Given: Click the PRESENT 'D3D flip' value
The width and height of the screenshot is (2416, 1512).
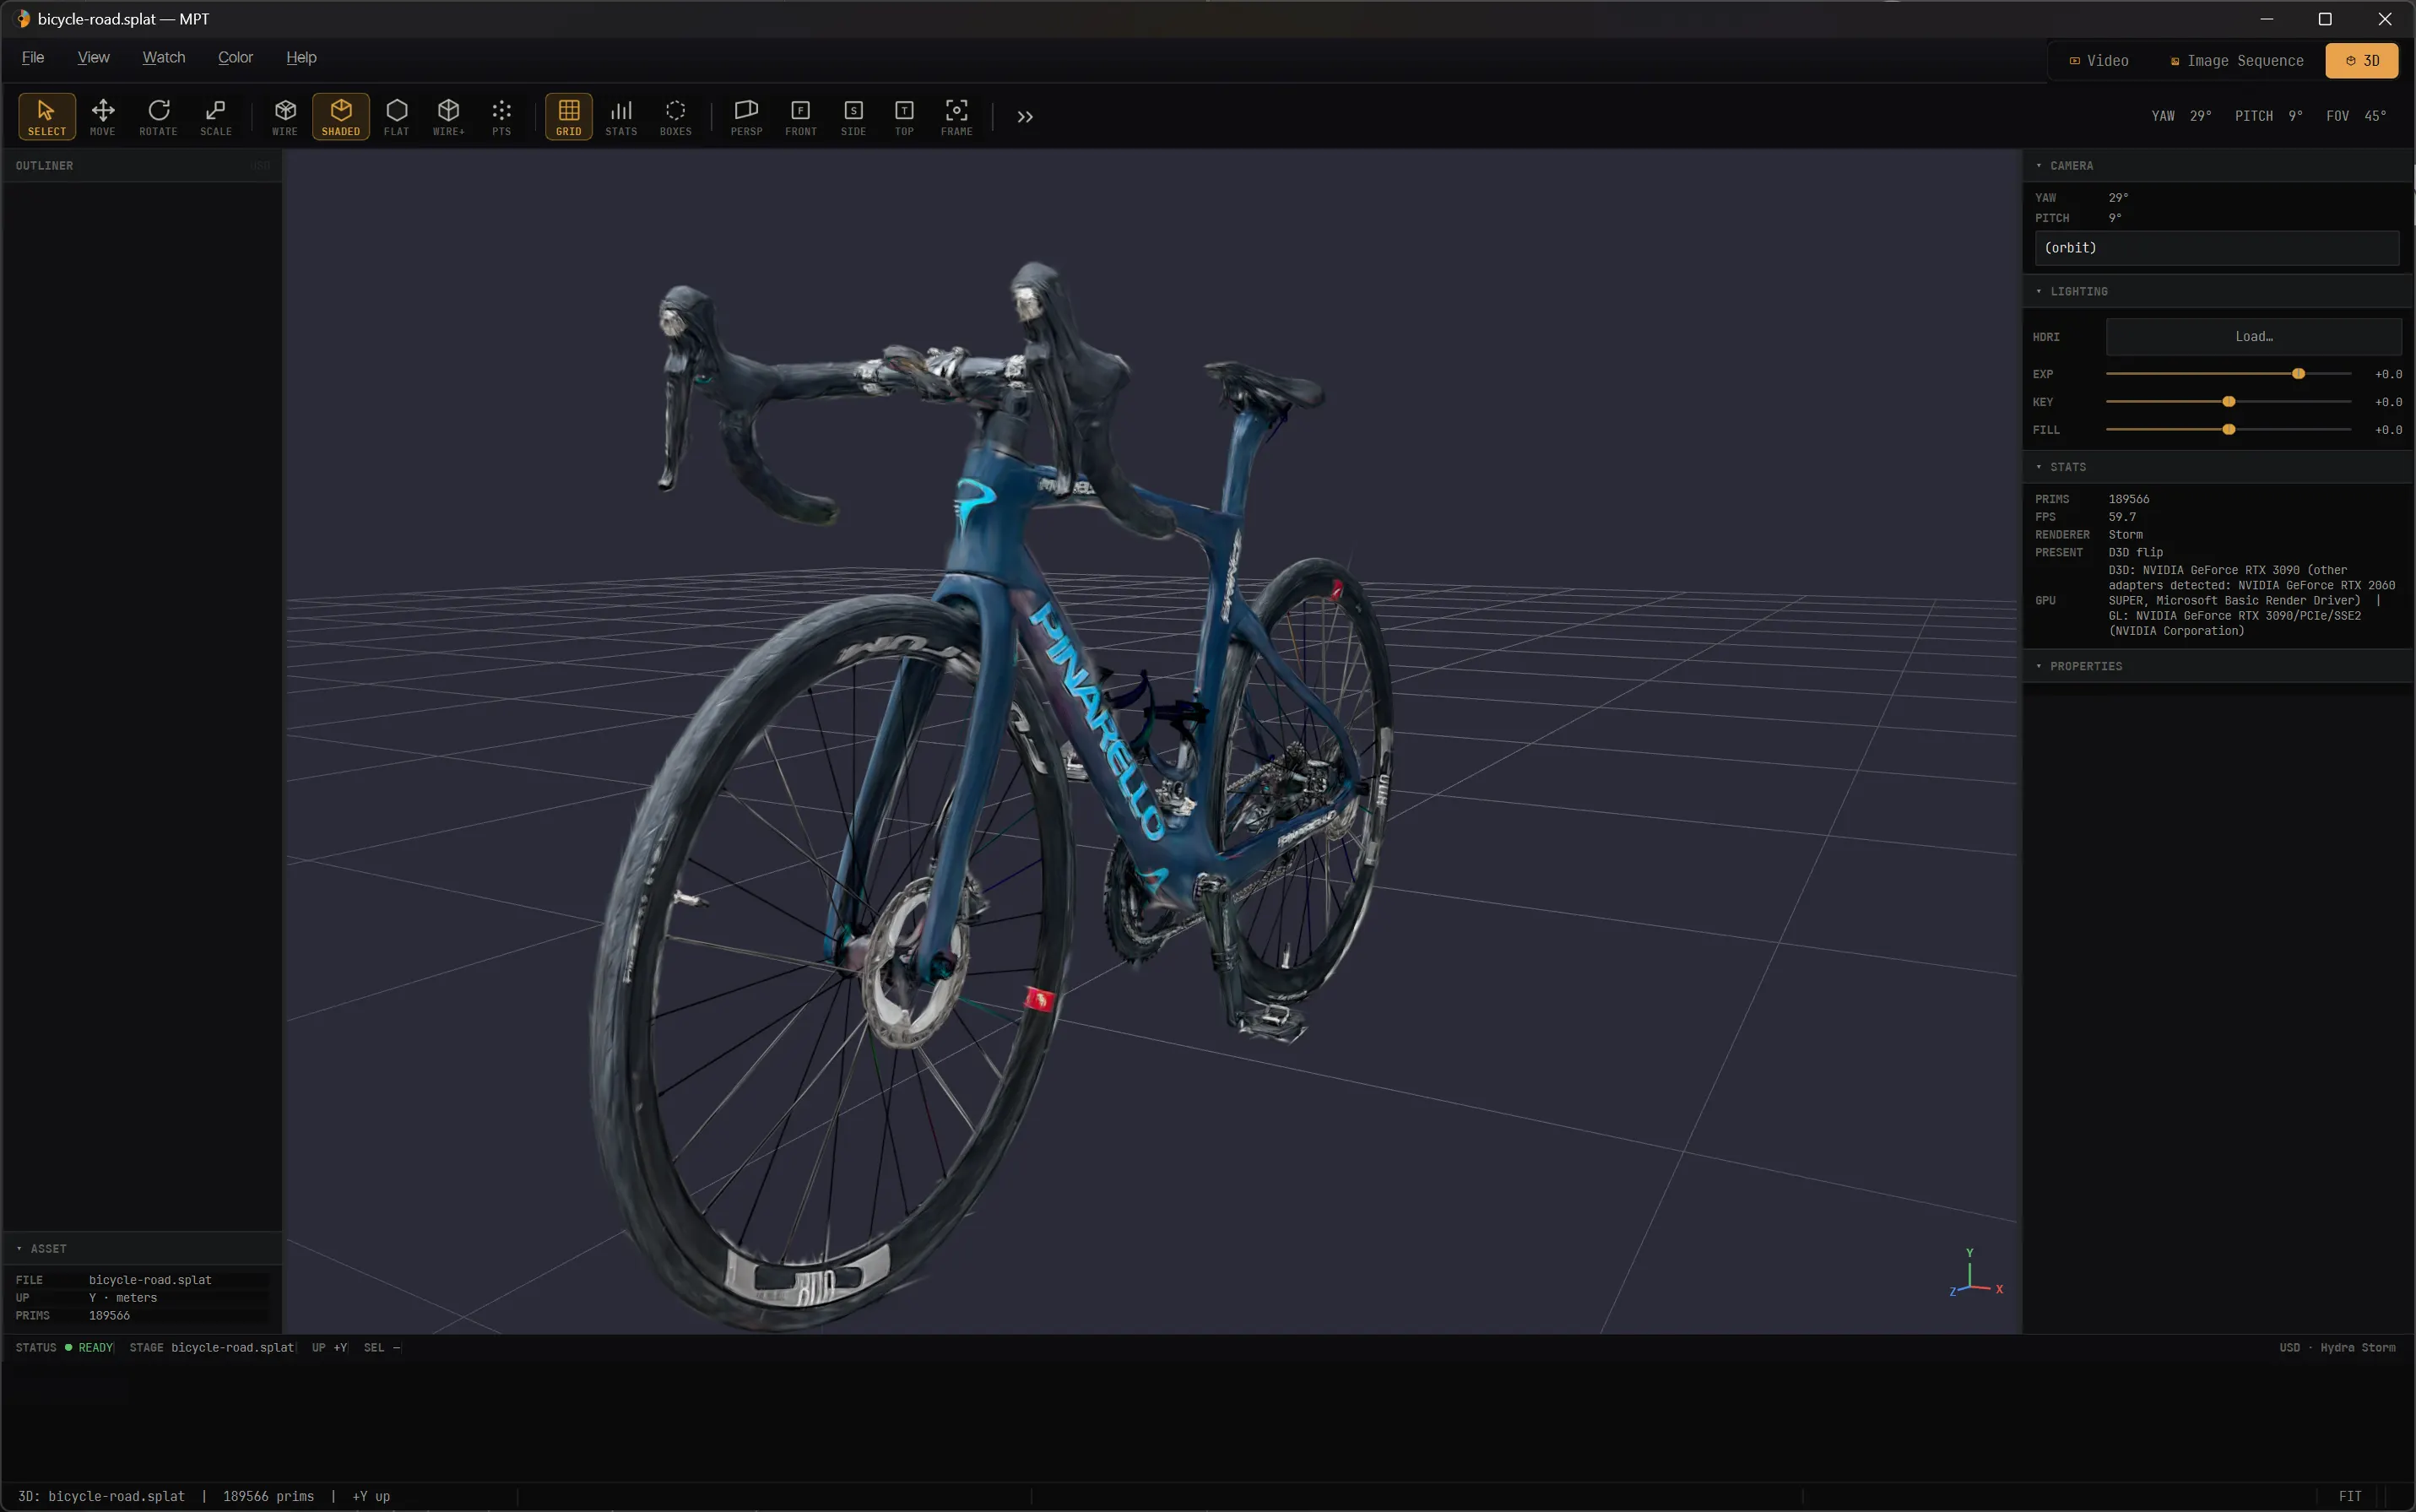Looking at the screenshot, I should click(2135, 553).
